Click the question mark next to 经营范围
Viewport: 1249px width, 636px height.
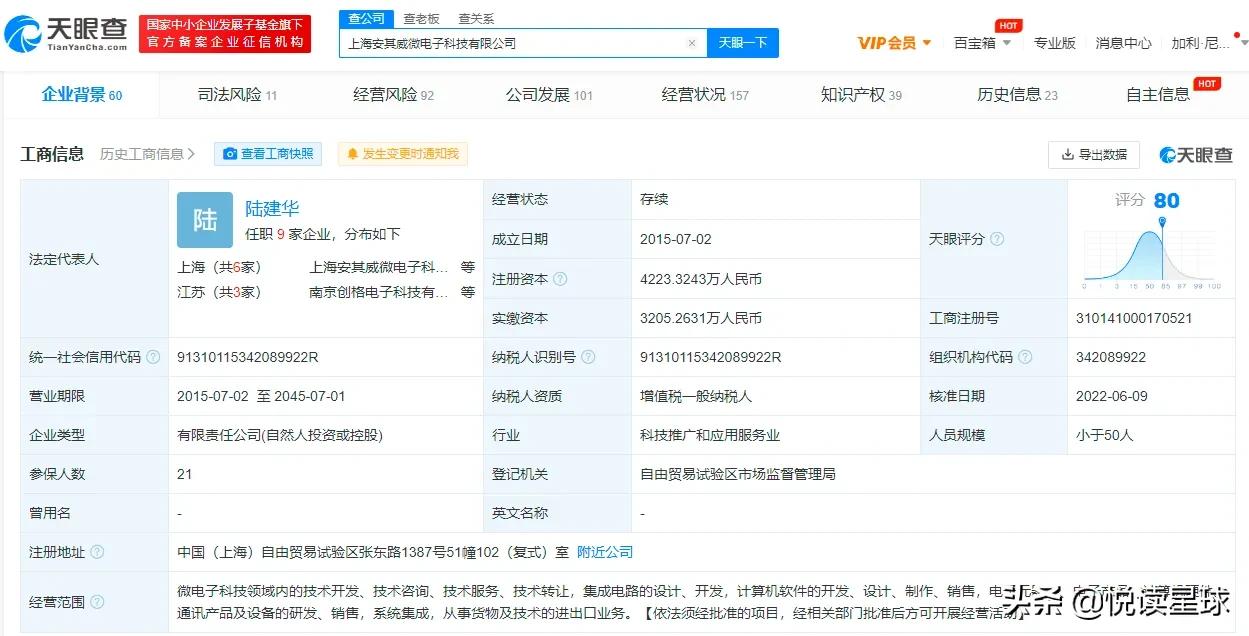96,602
